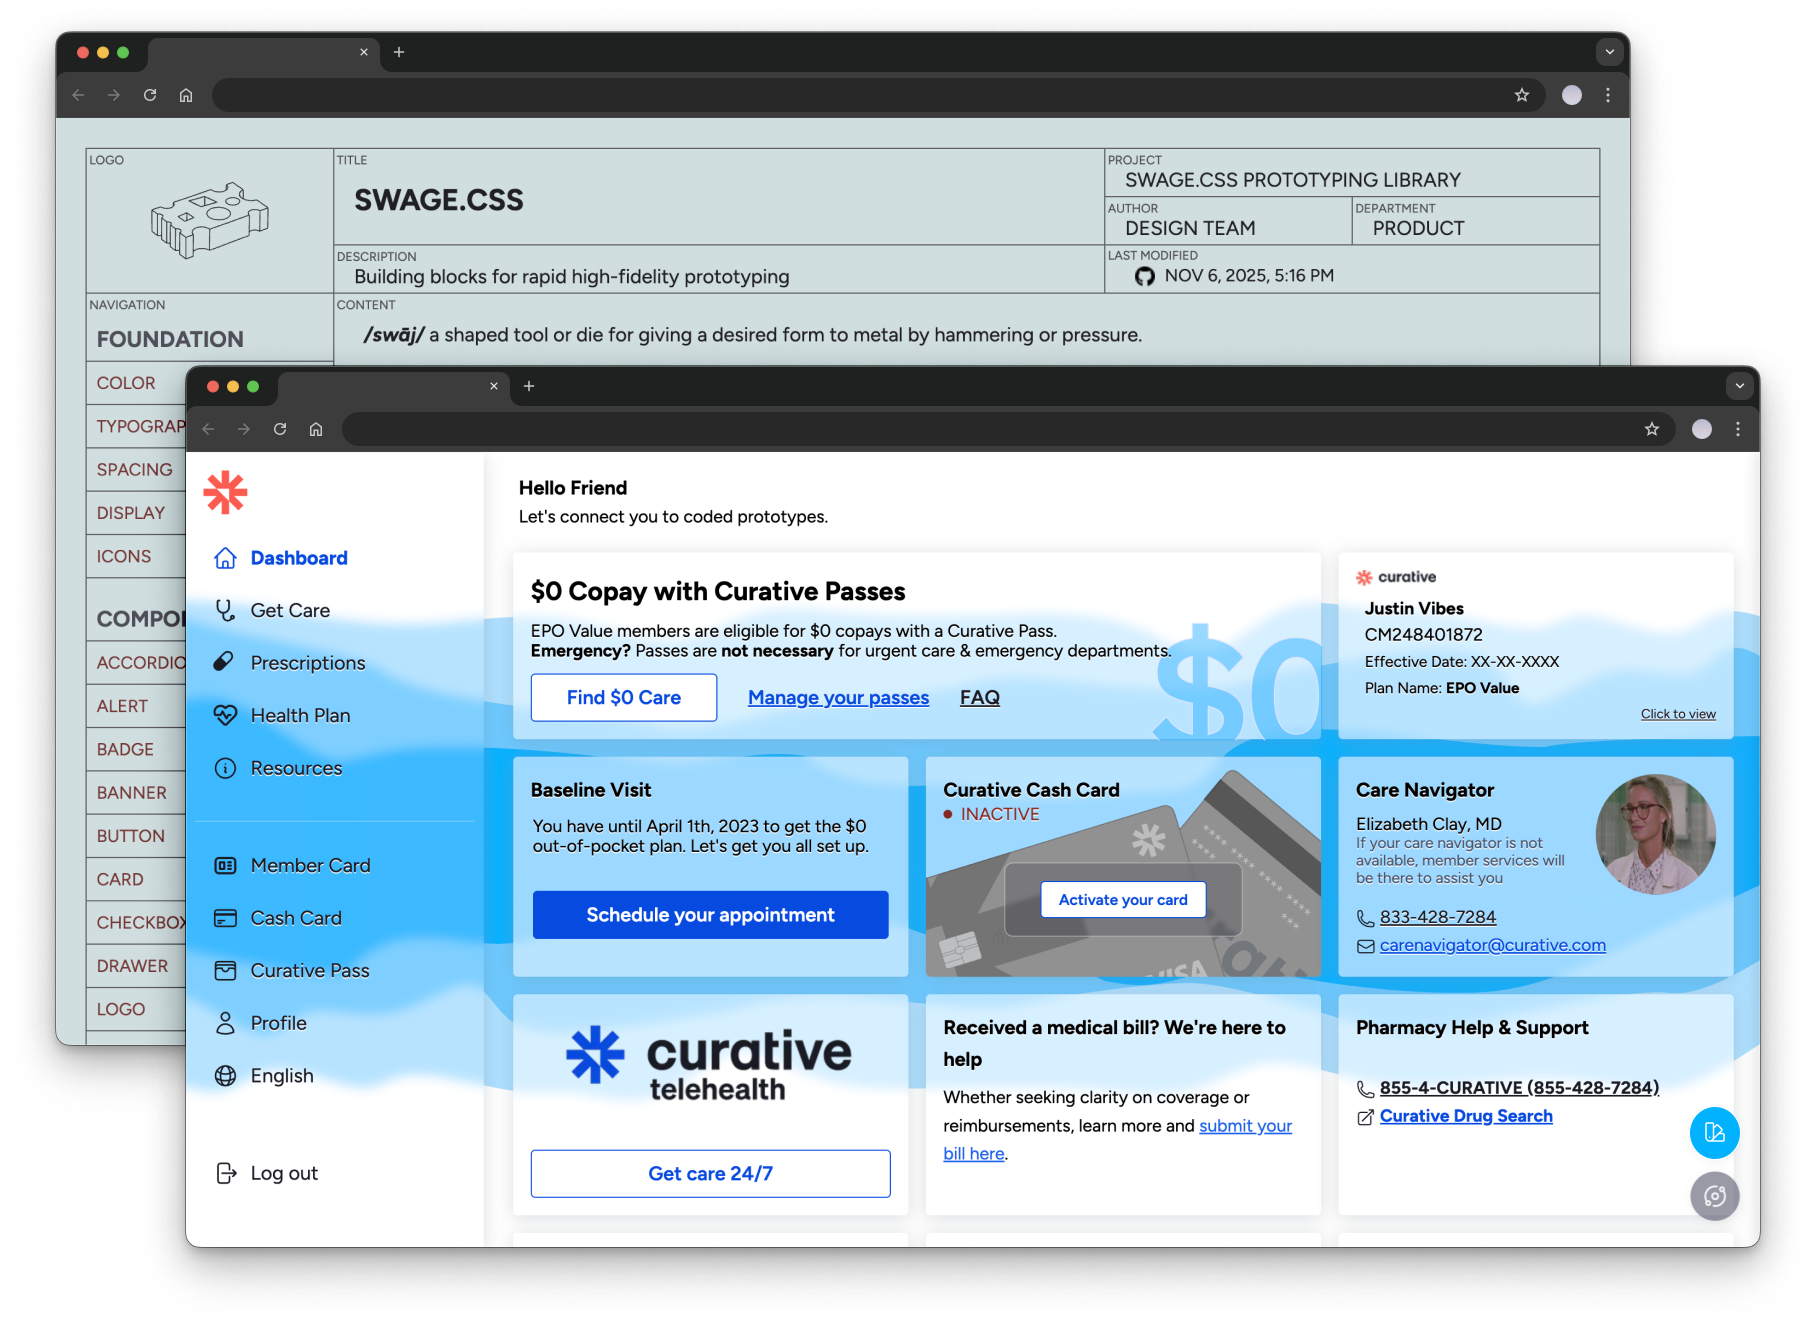Open ALERT in the SWAGE.CSS window navigation
This screenshot has width=1816, height=1327.
(x=122, y=706)
